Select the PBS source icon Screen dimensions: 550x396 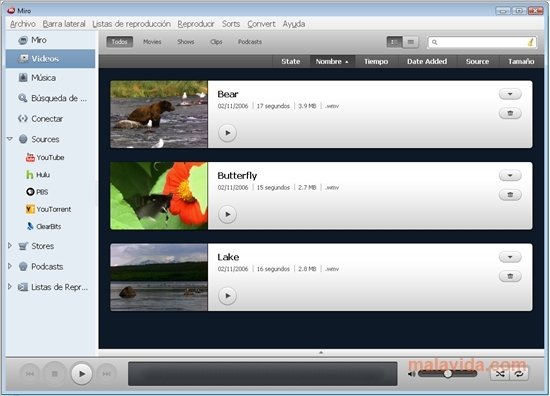point(30,192)
